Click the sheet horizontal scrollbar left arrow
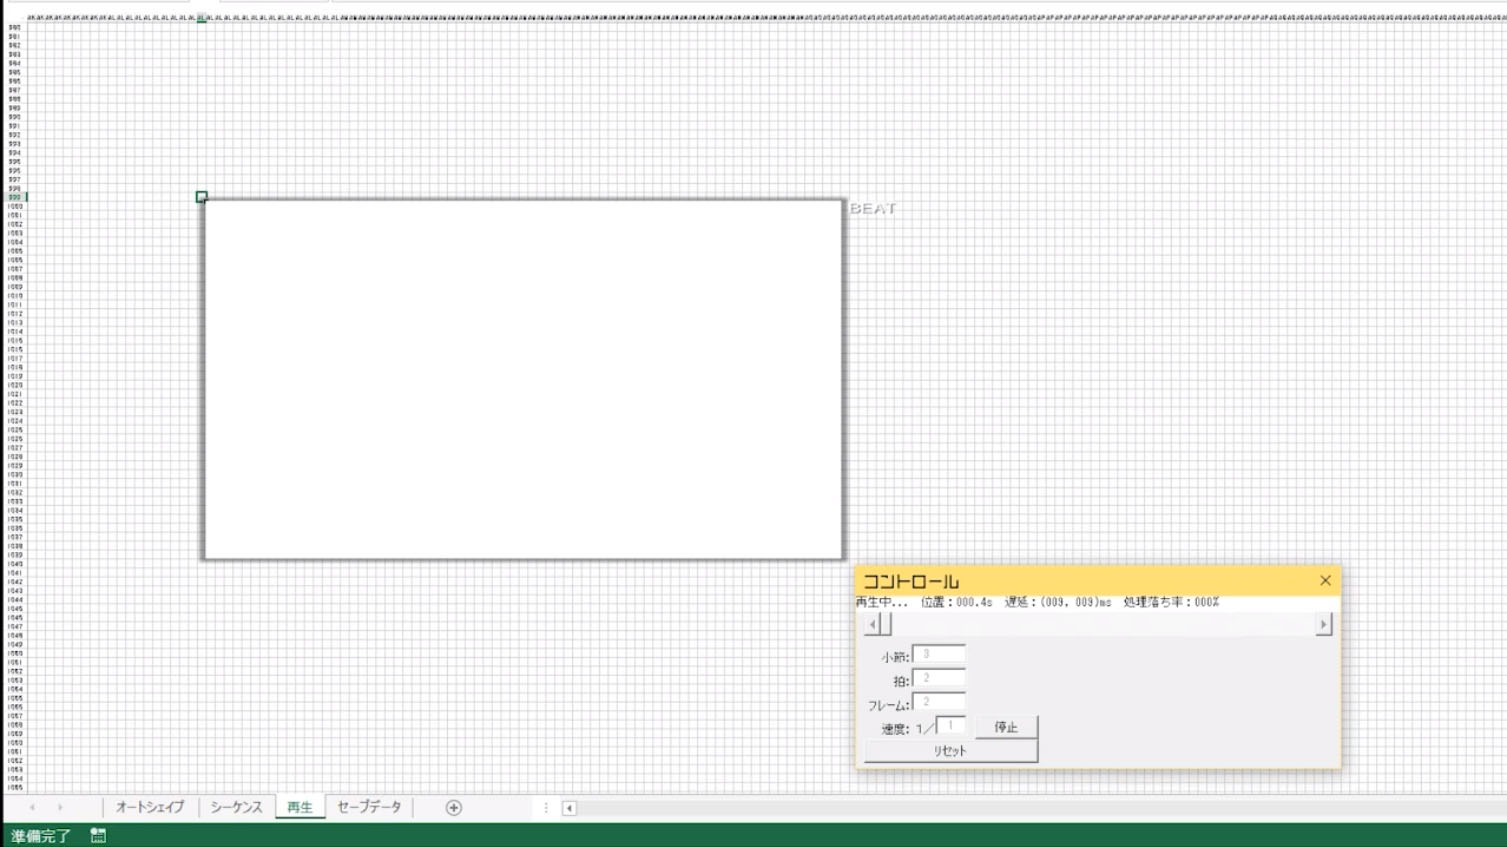Image resolution: width=1507 pixels, height=847 pixels. 569,808
